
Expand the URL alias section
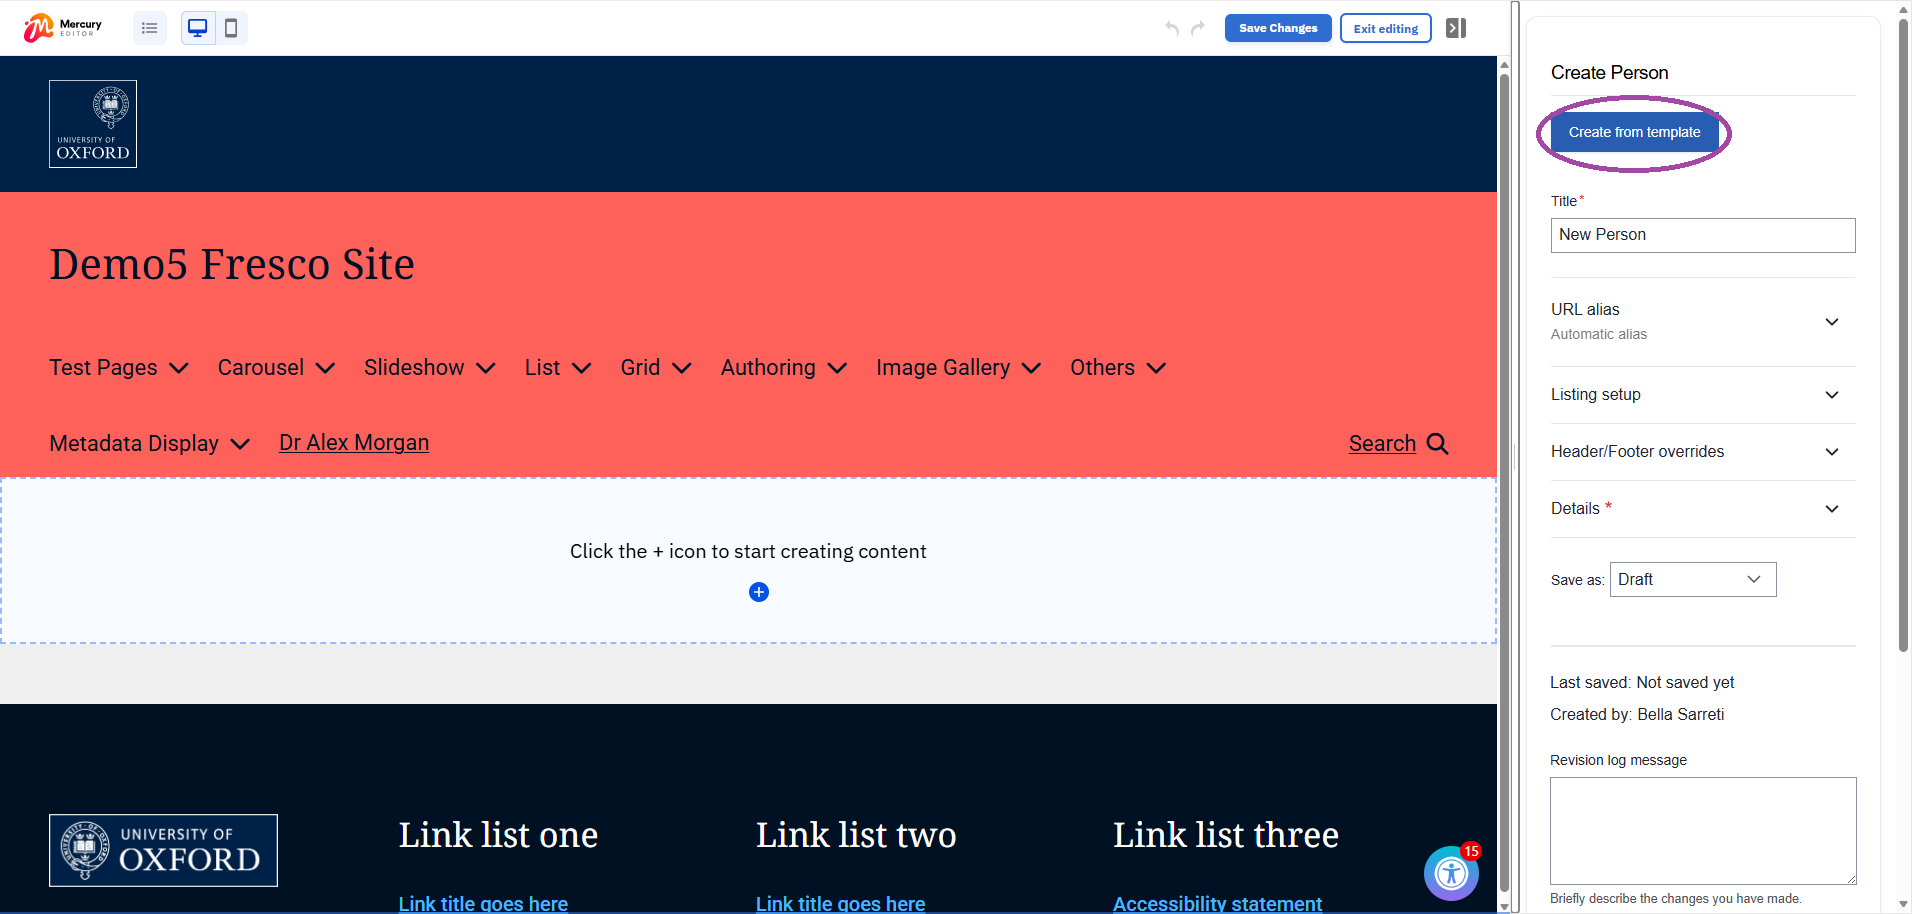[1832, 322]
